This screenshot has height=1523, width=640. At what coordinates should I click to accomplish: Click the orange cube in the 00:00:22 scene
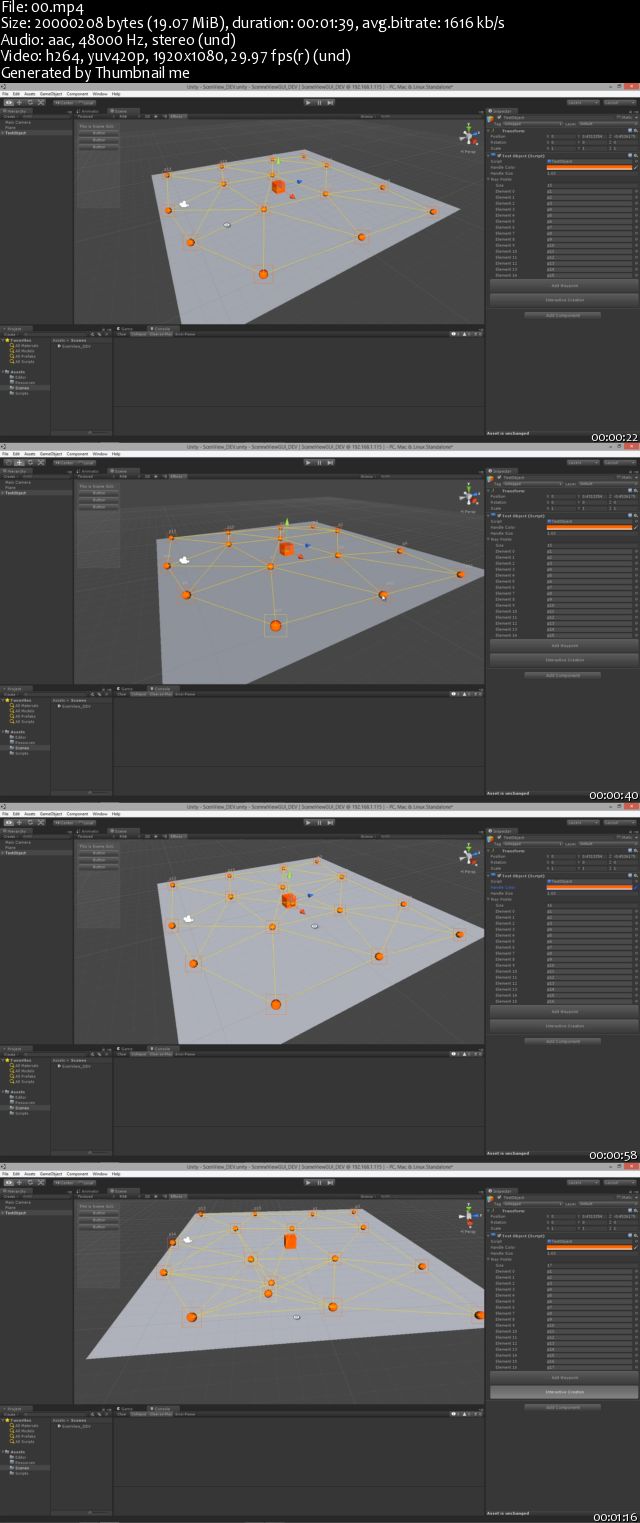(277, 186)
